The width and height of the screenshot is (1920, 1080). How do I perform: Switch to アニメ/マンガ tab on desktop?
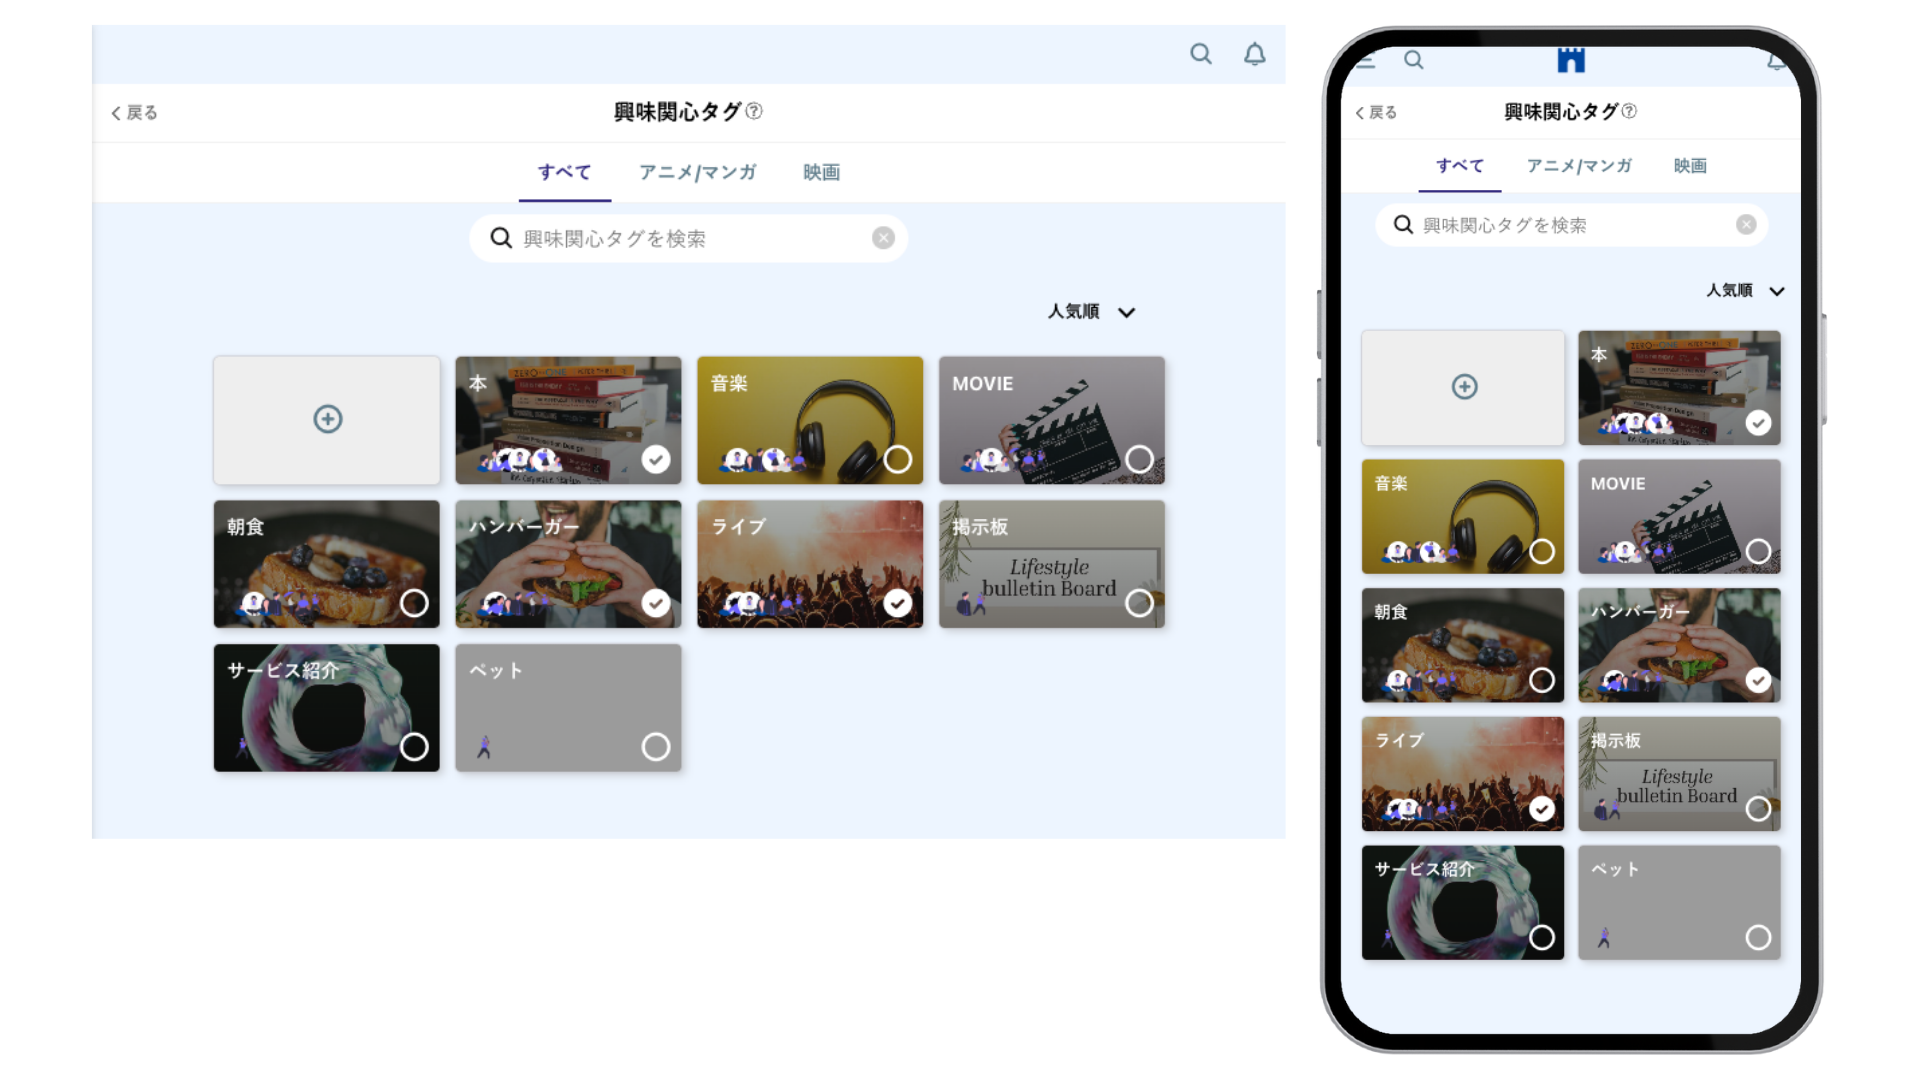[x=697, y=172]
